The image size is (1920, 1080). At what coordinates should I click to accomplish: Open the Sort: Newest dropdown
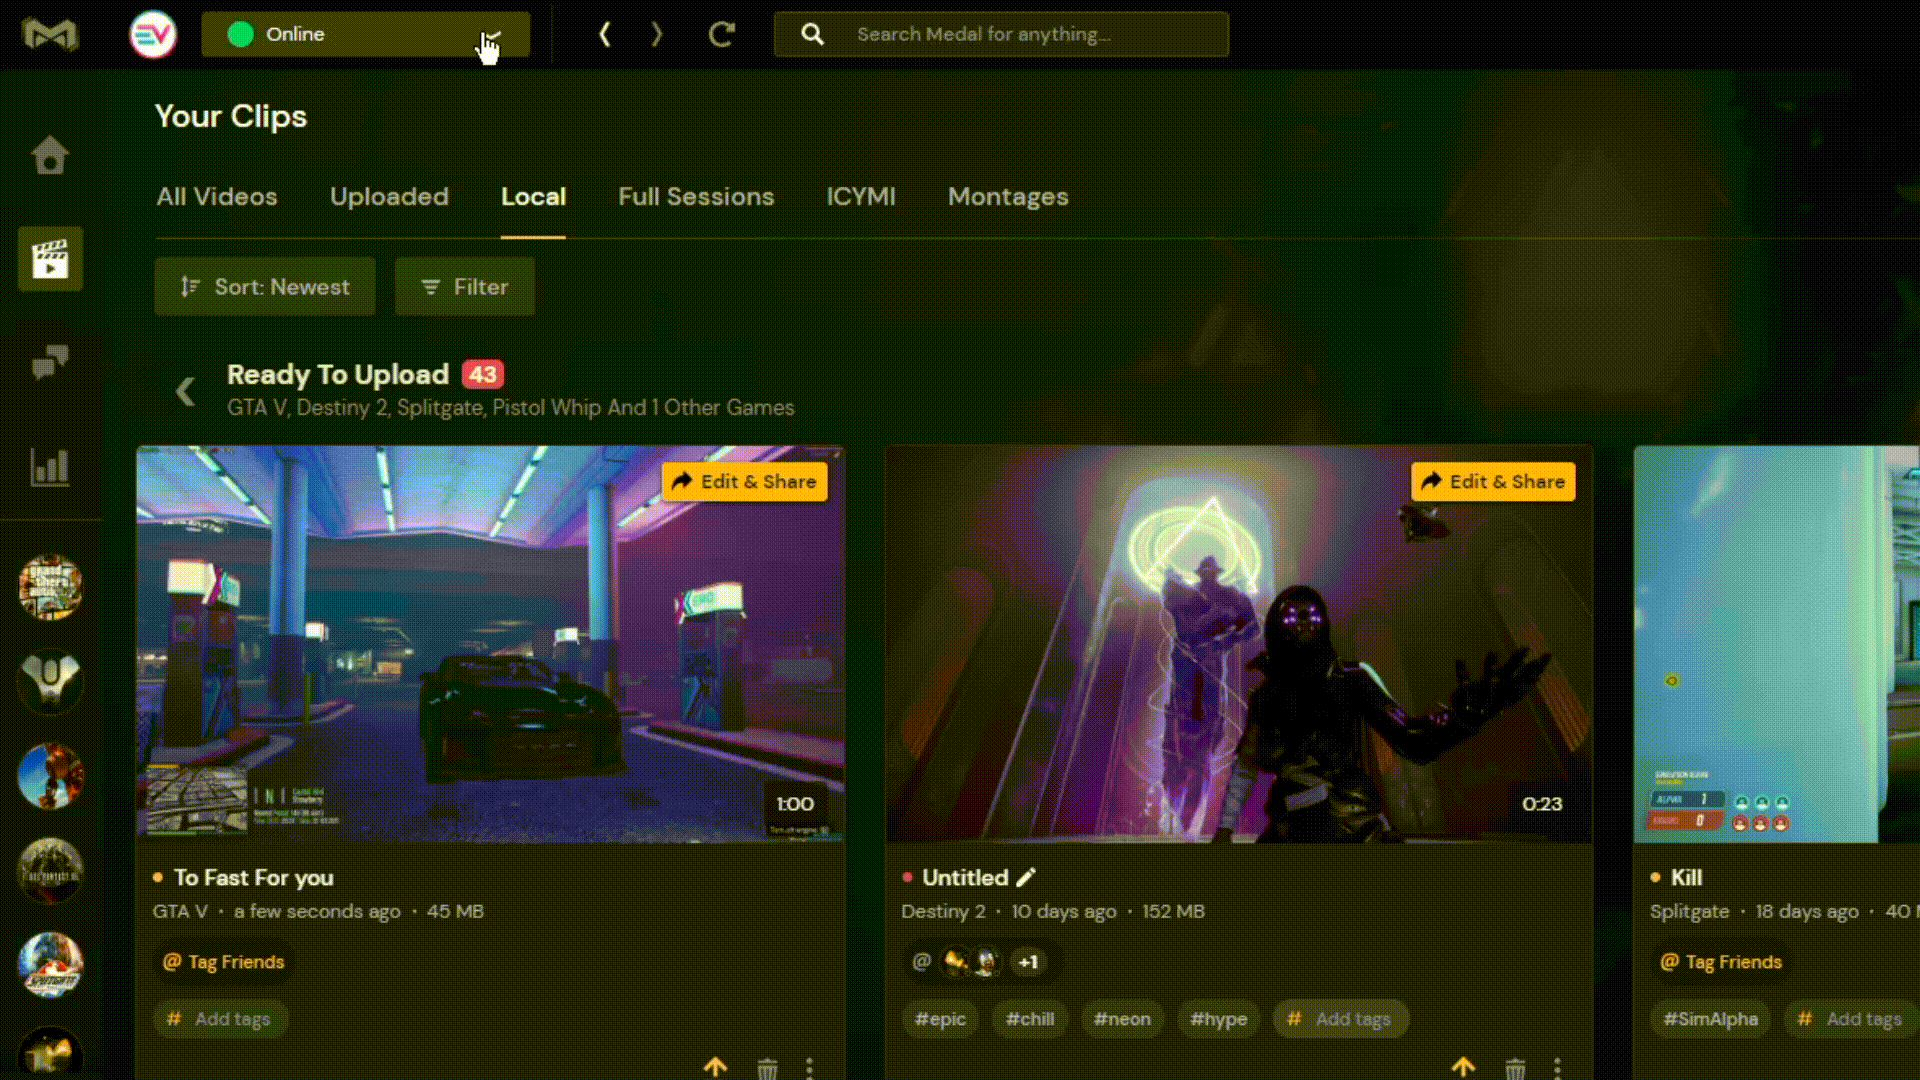(x=265, y=287)
